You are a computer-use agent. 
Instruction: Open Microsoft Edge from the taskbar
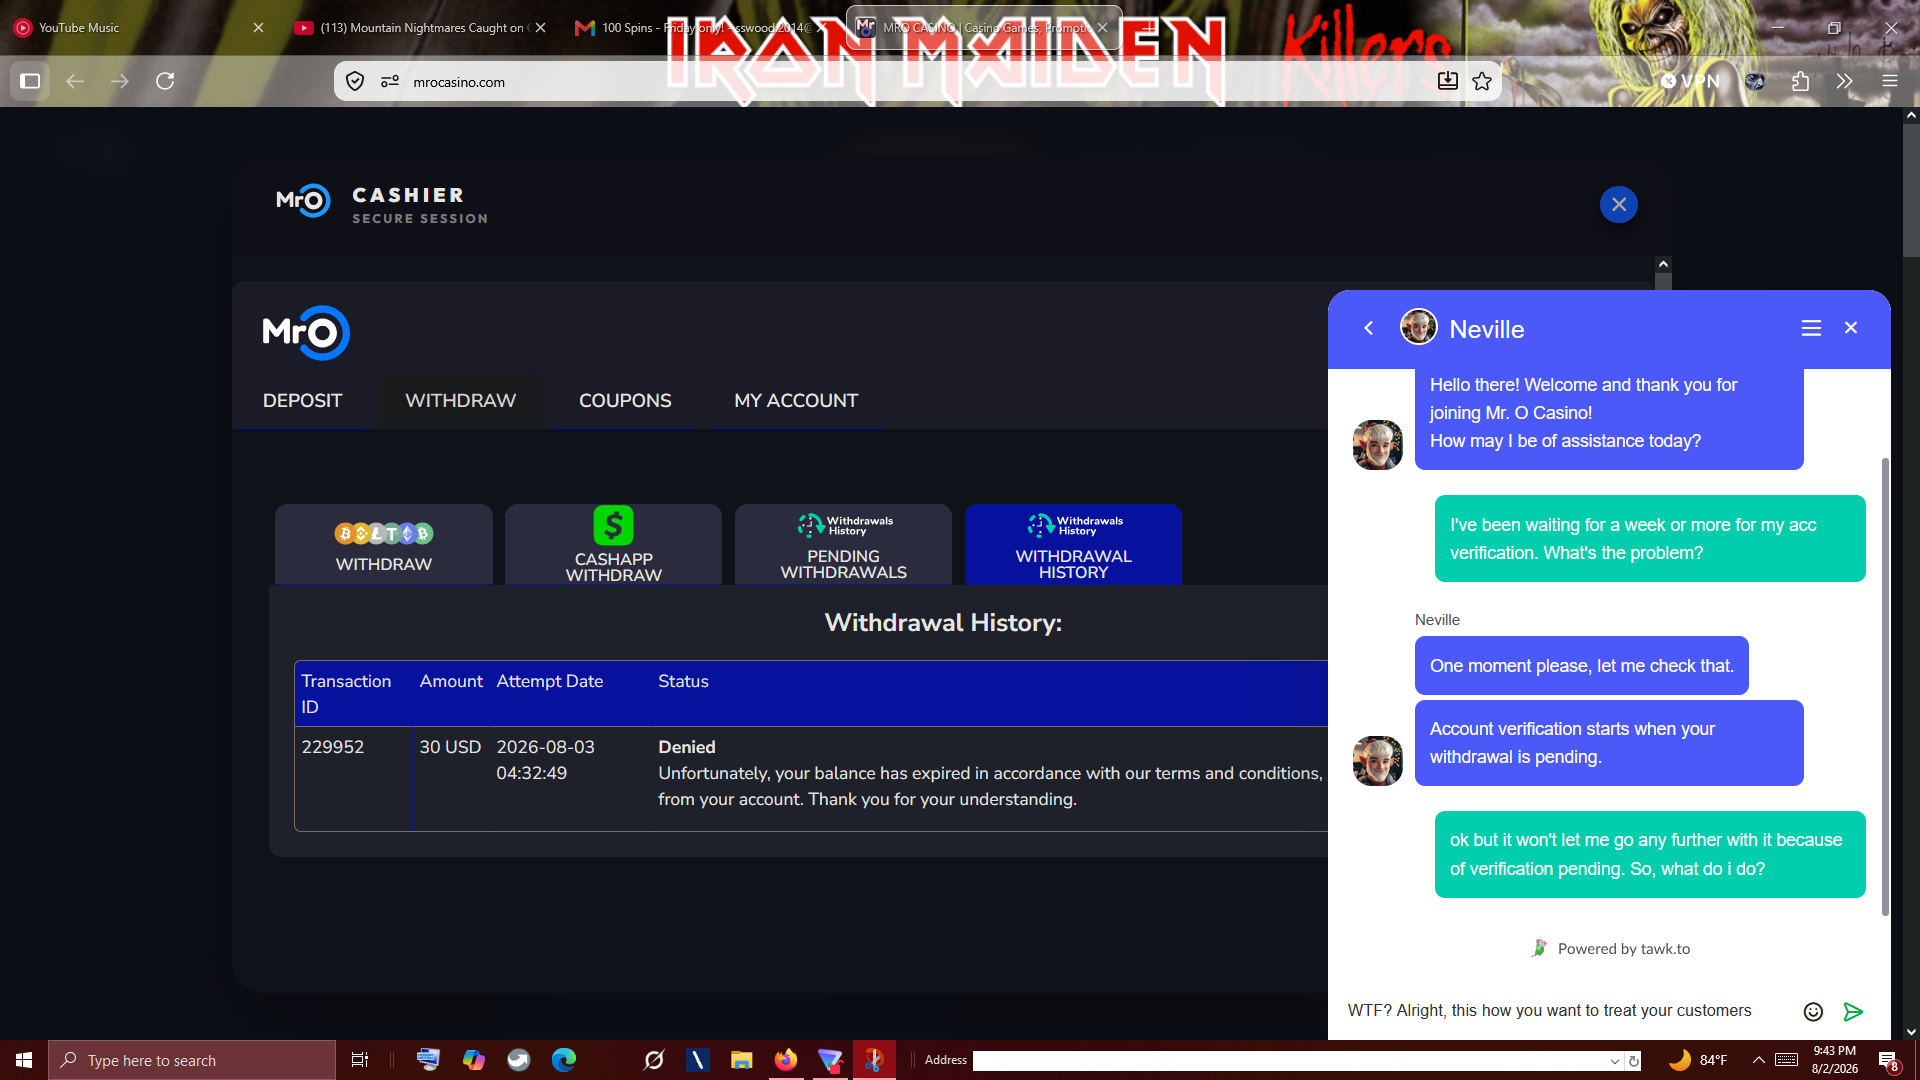(564, 1060)
